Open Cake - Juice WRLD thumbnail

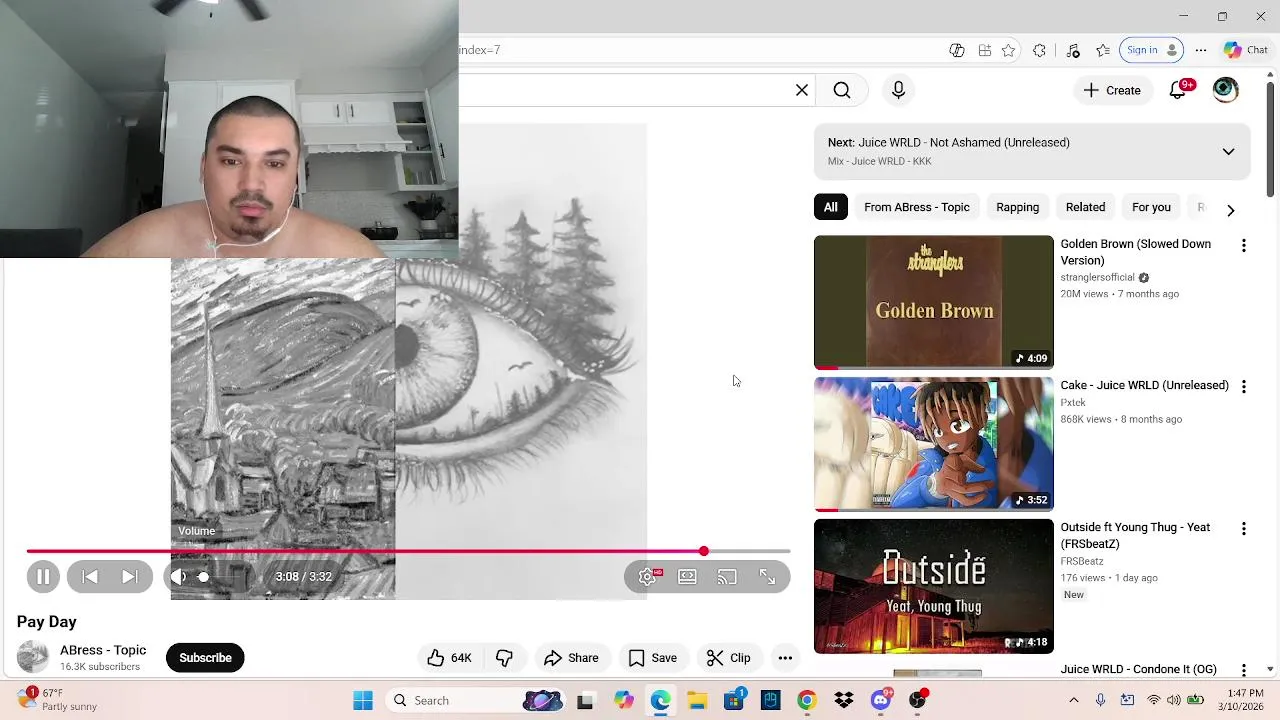coord(934,444)
